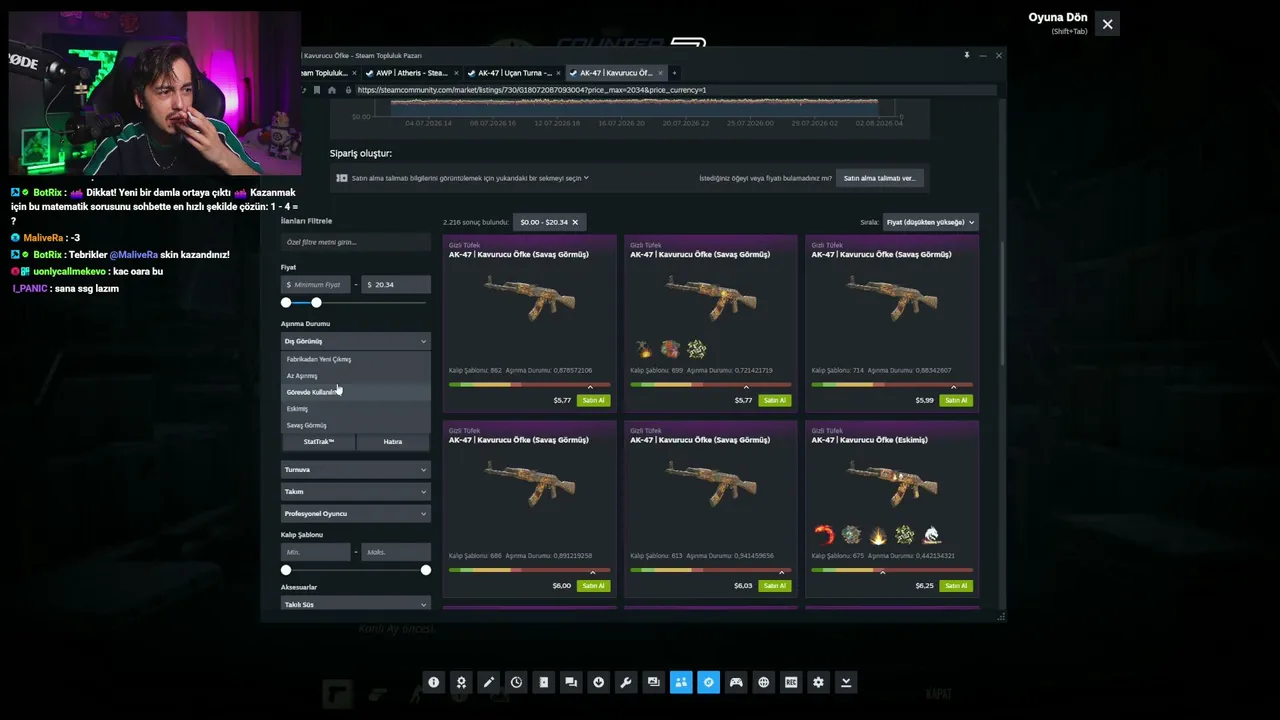Click Satın Al on the $6,25 listing
The image size is (1280, 720).
956,586
